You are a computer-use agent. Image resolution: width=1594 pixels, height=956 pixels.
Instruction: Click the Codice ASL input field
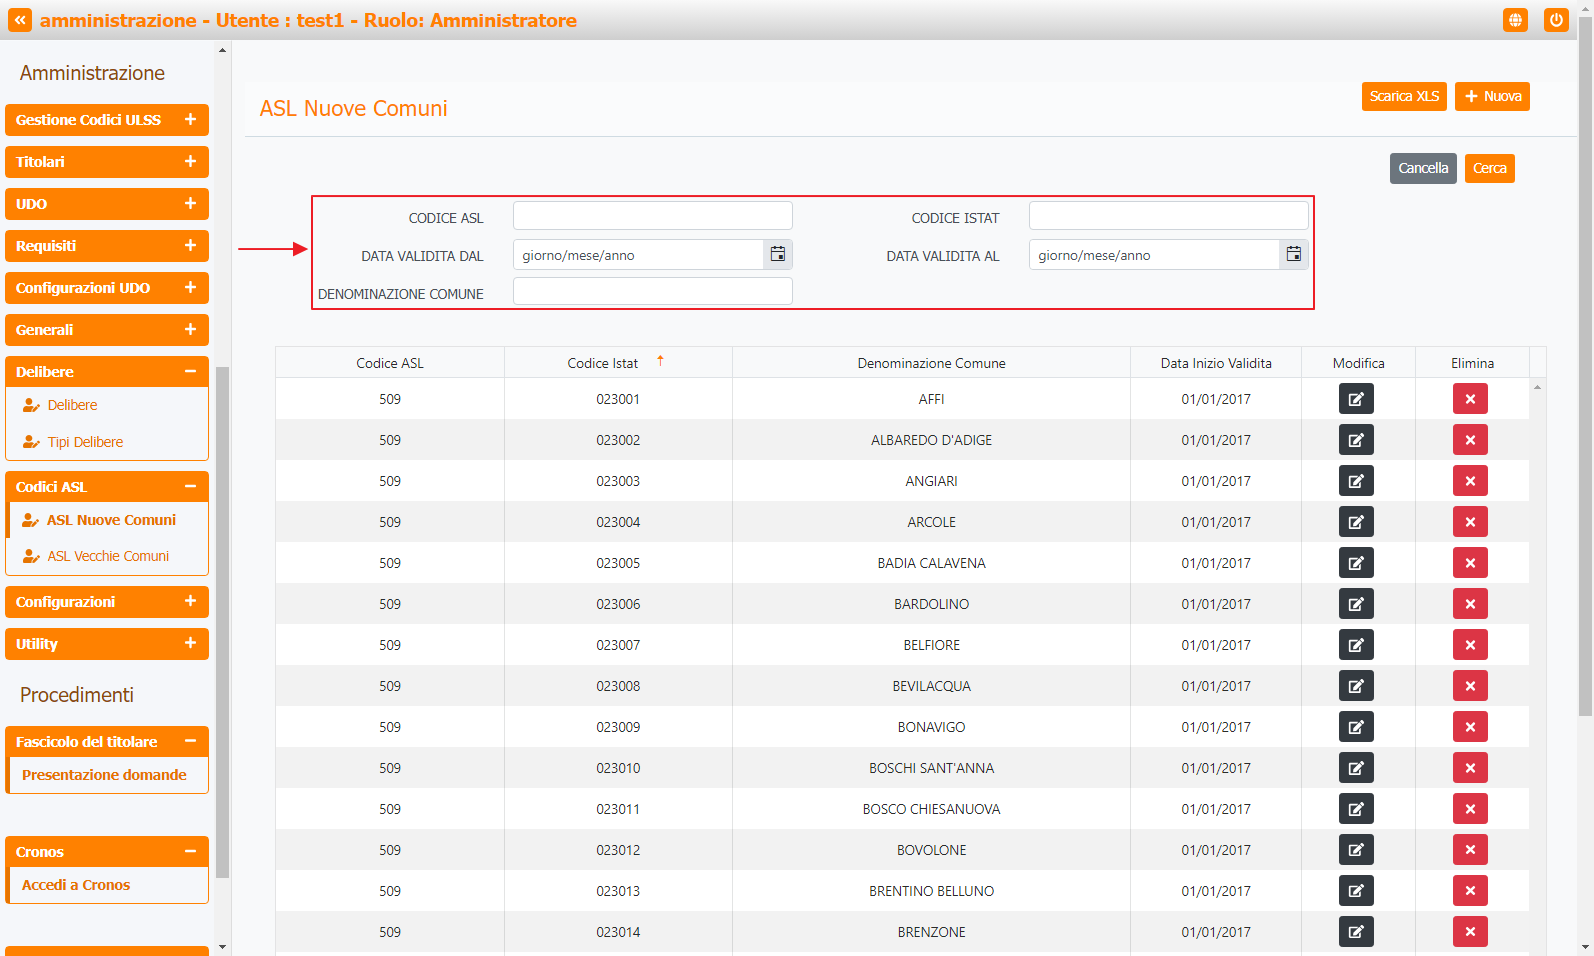pyautogui.click(x=652, y=216)
